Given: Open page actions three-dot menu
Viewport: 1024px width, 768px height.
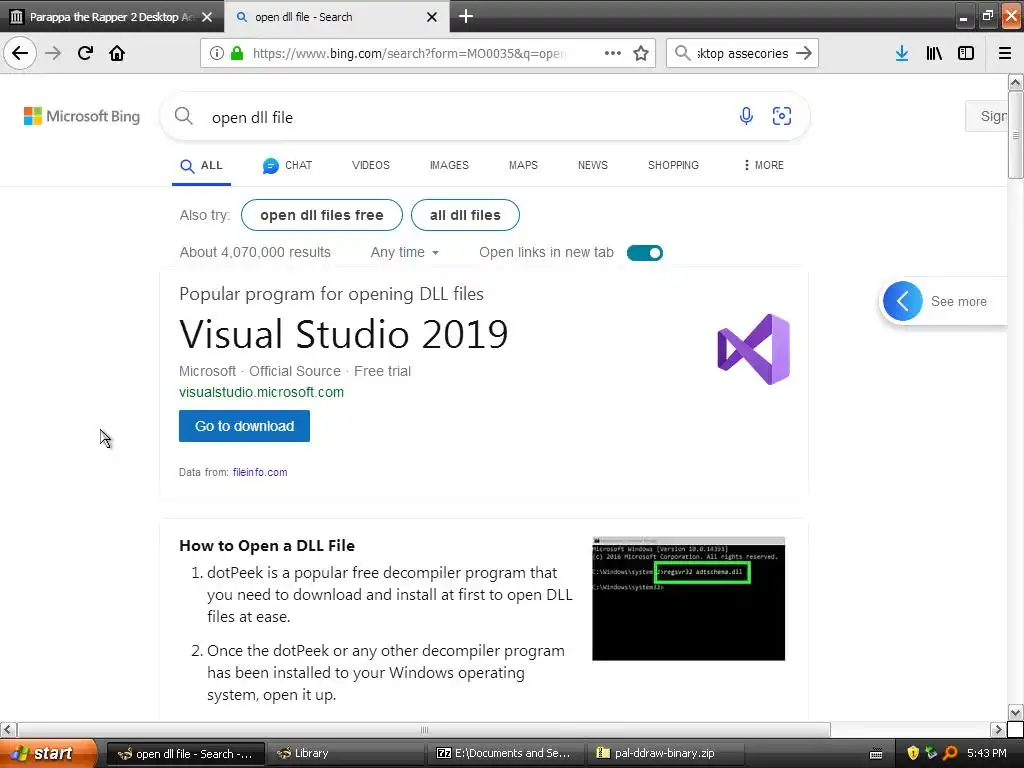Looking at the screenshot, I should coord(613,54).
